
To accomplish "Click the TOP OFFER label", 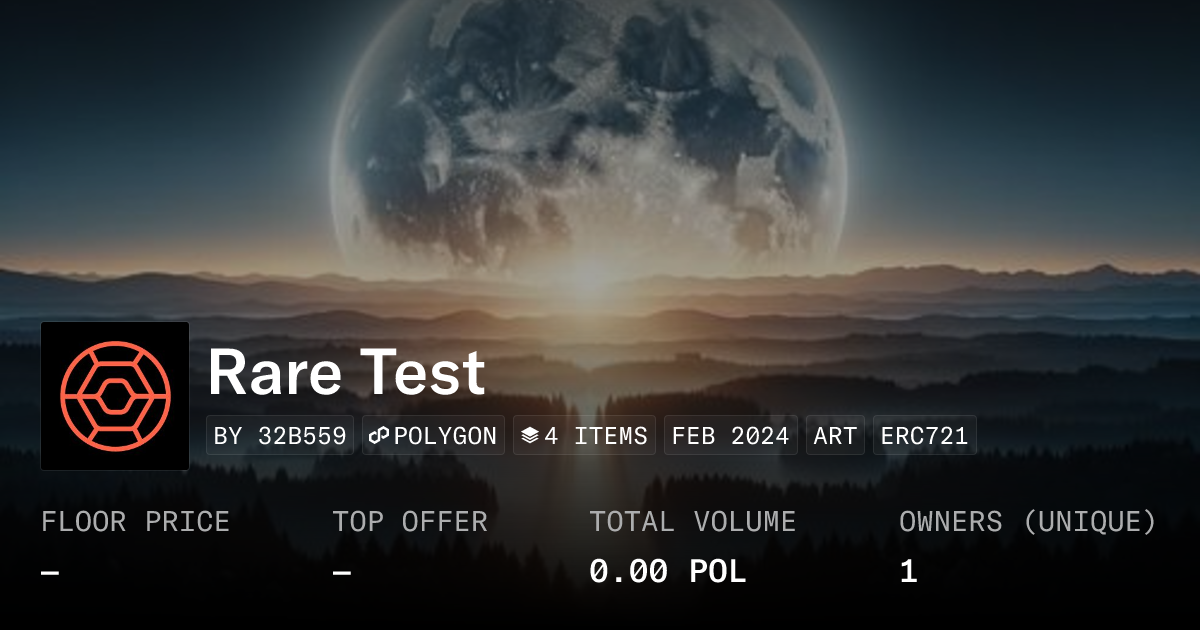I will 410,522.
